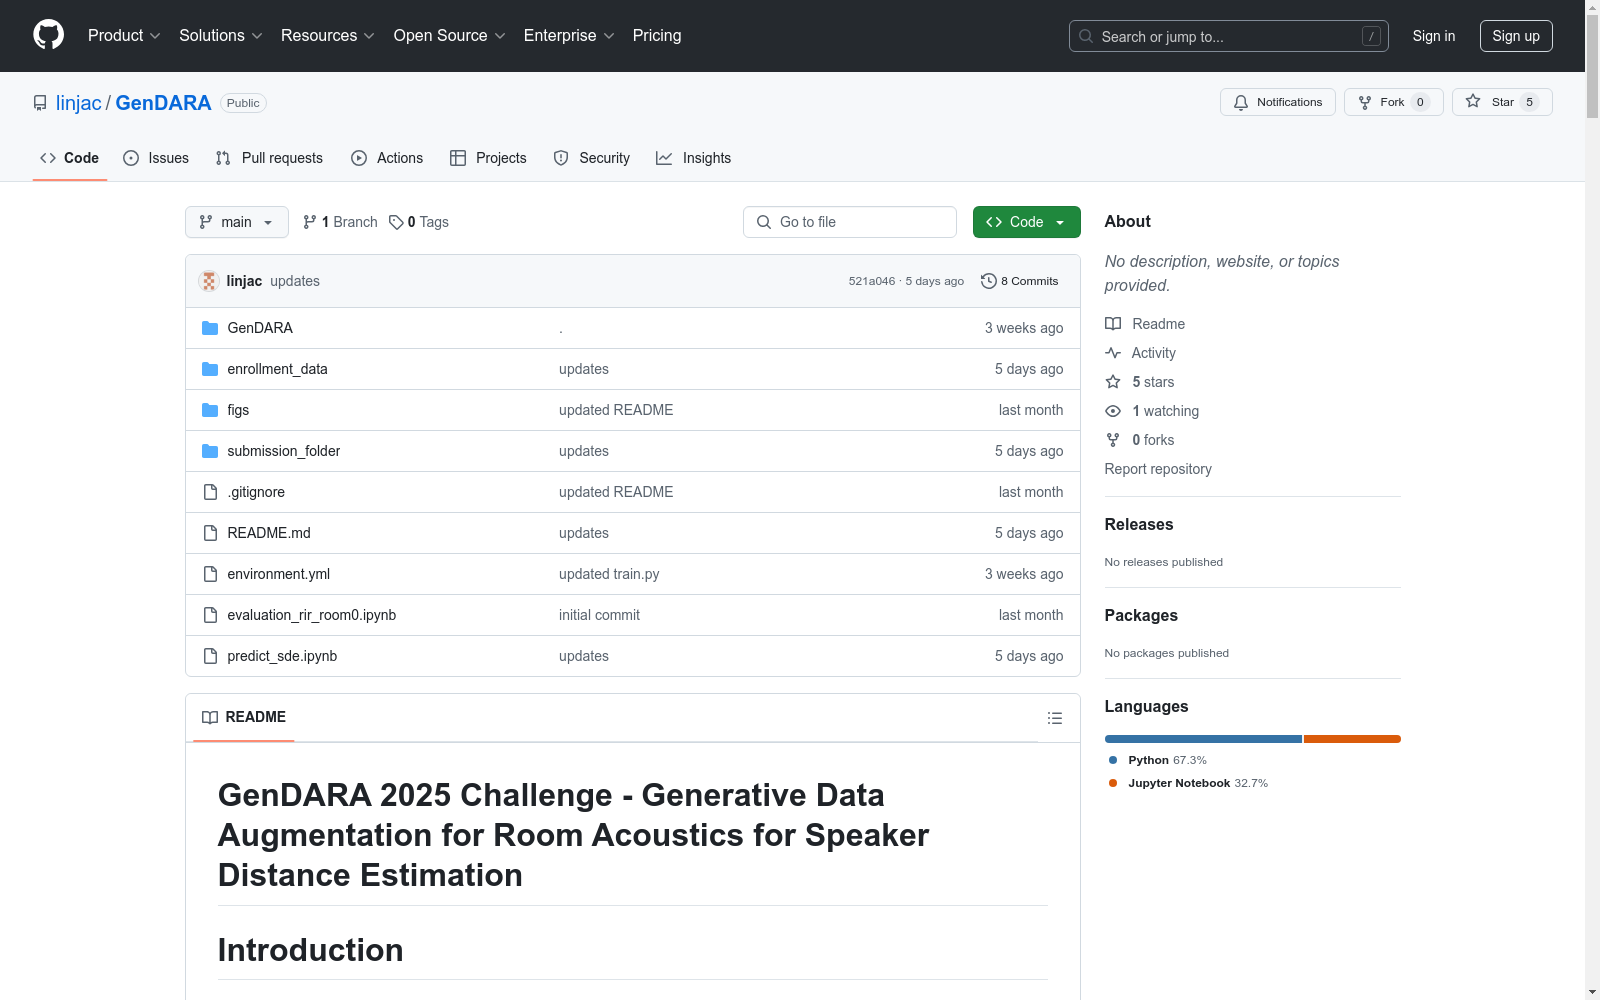Open commit hash 521a046

click(x=872, y=281)
